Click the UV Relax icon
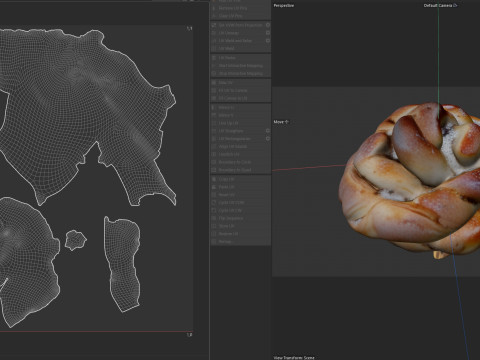Screen dimensions: 480x360 (x=214, y=58)
